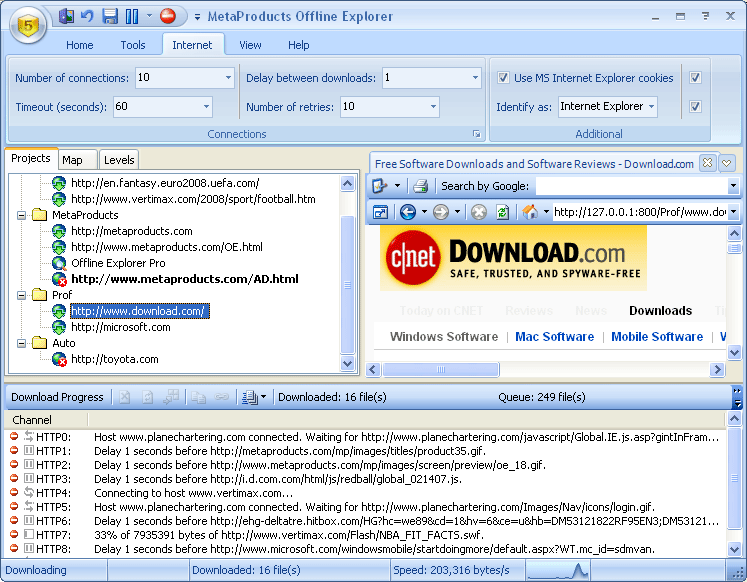Click the Pause (suspend) icon in title toolbar
This screenshot has height=582, width=747.
click(x=131, y=16)
